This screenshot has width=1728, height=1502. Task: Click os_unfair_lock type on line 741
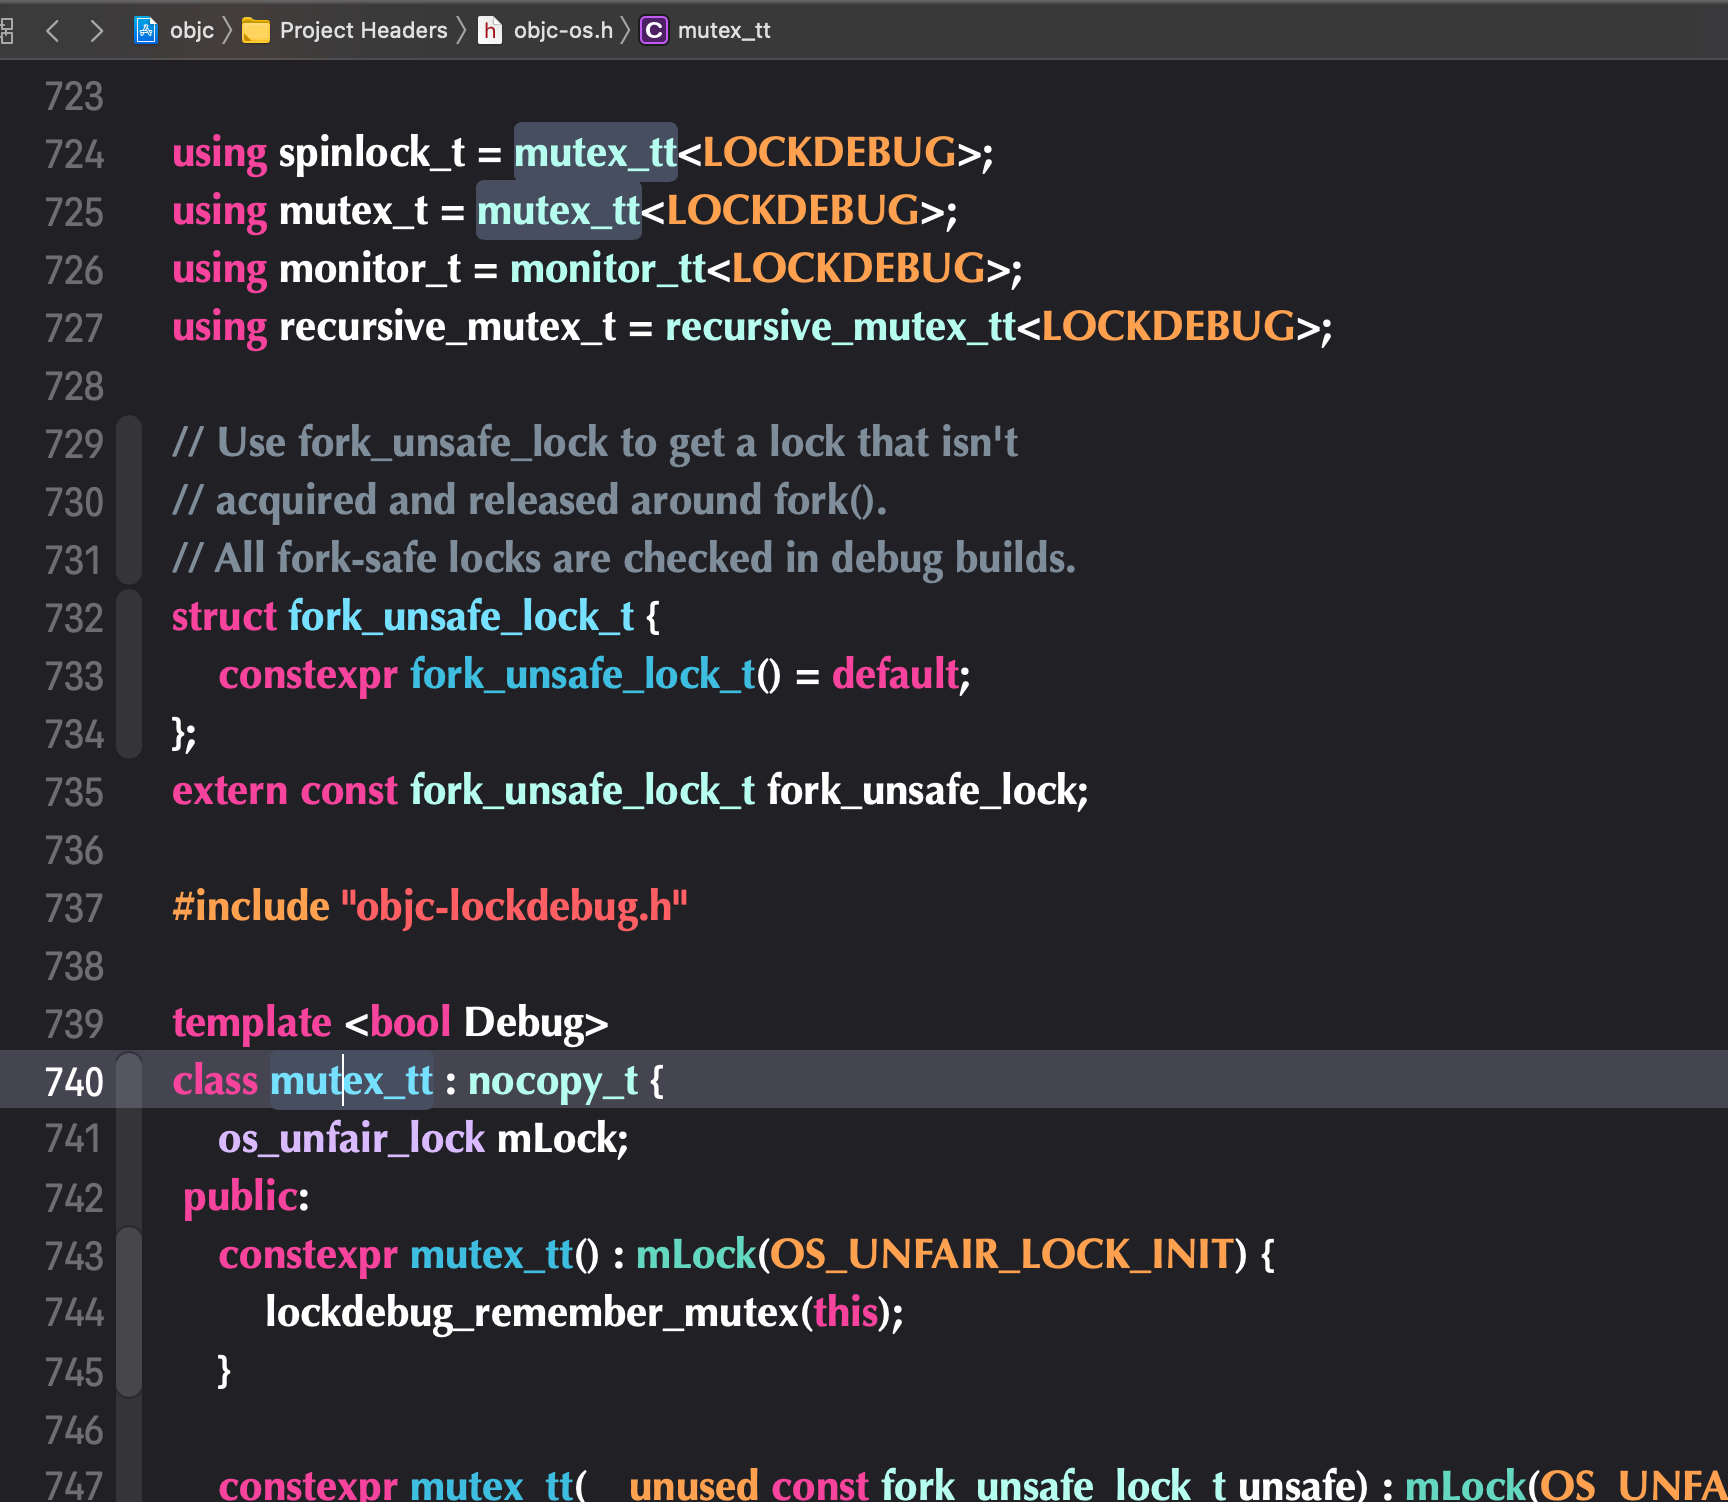click(x=351, y=1139)
